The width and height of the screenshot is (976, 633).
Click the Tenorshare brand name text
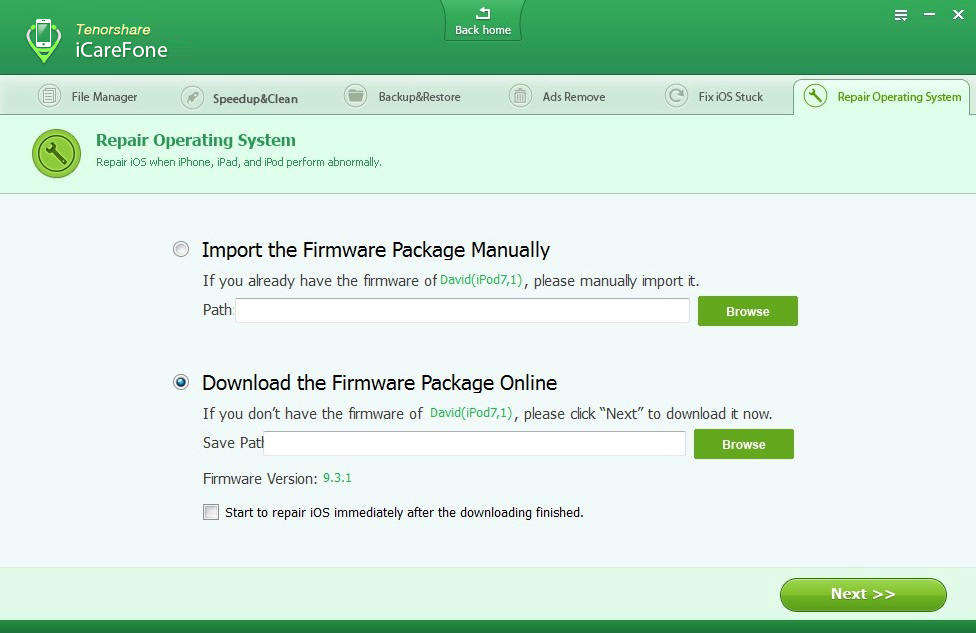113,29
